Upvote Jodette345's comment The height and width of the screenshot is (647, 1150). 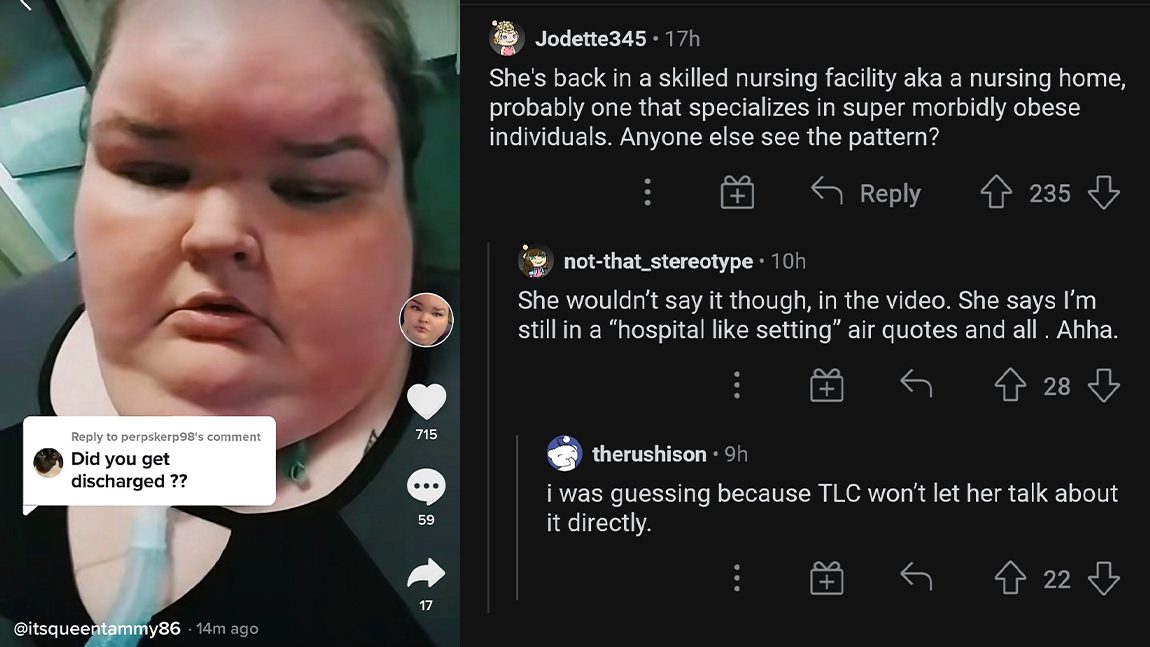996,193
